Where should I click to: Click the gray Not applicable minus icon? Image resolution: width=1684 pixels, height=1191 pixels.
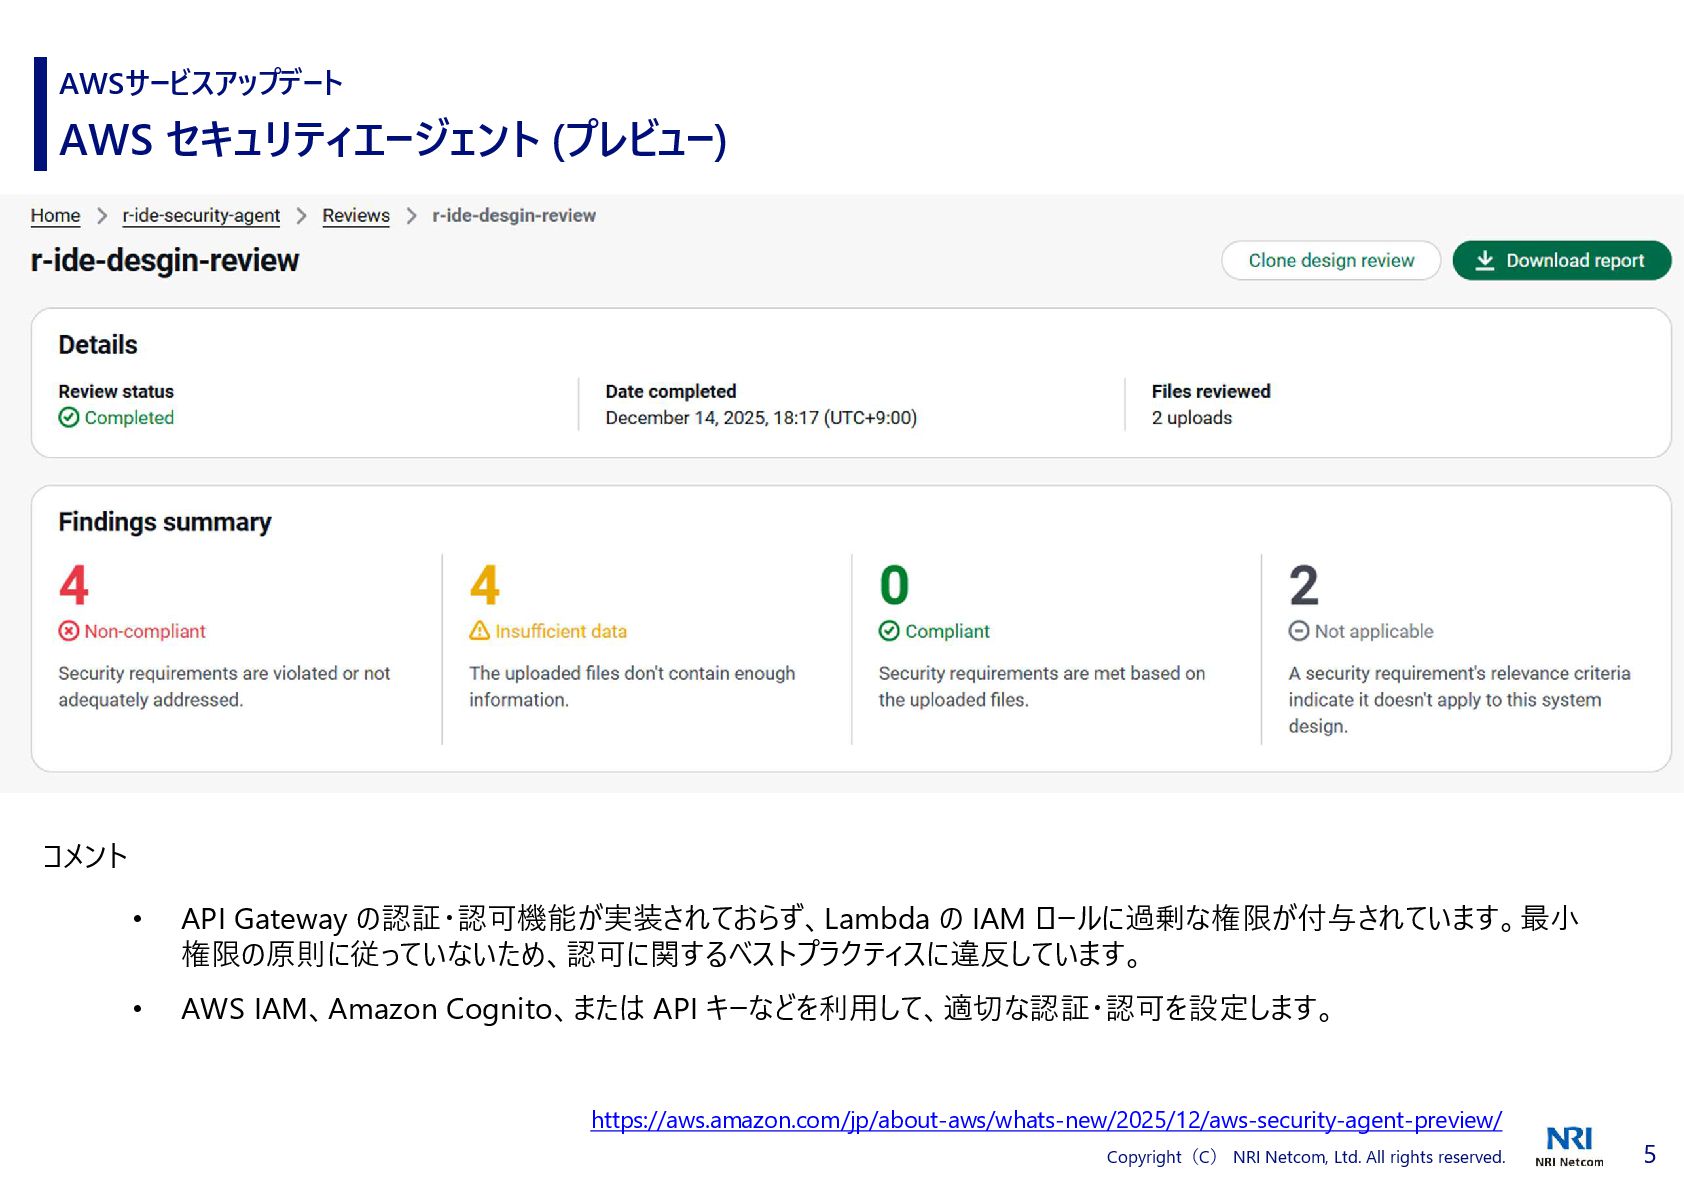point(1299,631)
